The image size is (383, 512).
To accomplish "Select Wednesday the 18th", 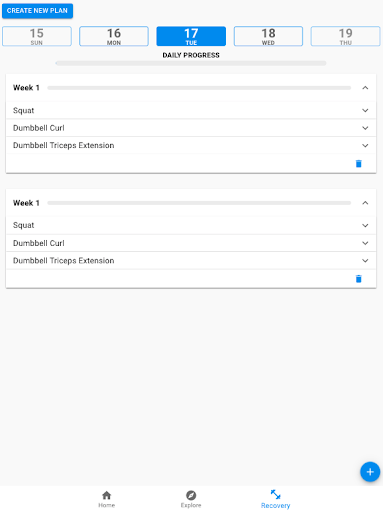I will point(268,36).
